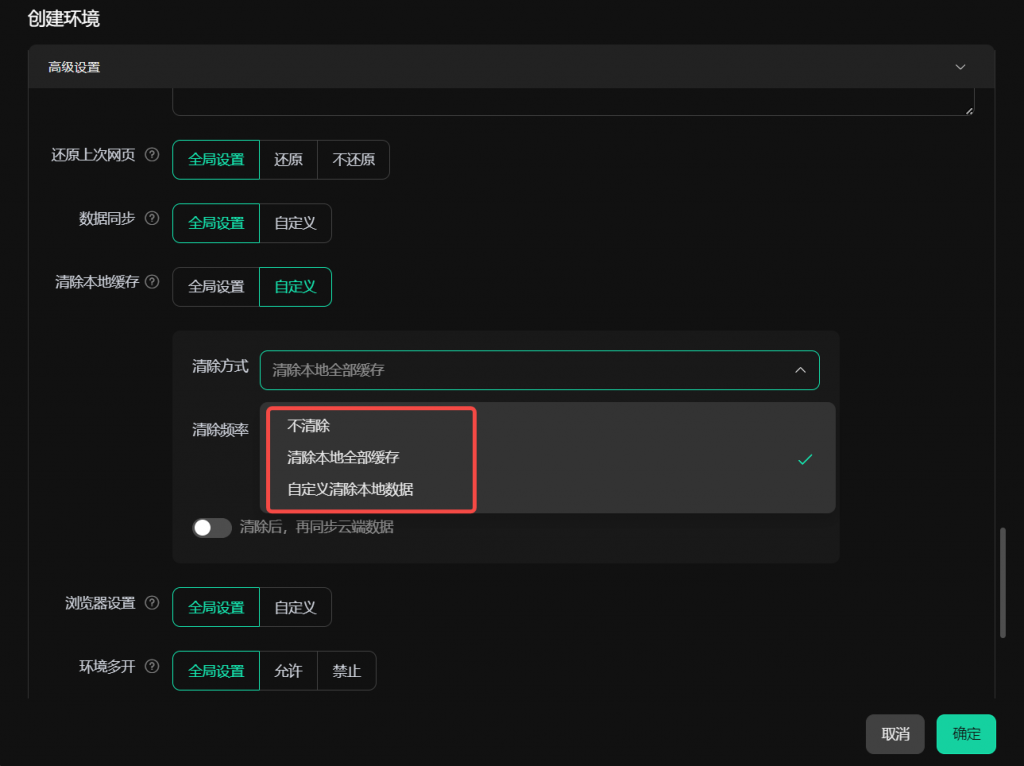Click help icon beside 清除本地缓存

click(152, 282)
